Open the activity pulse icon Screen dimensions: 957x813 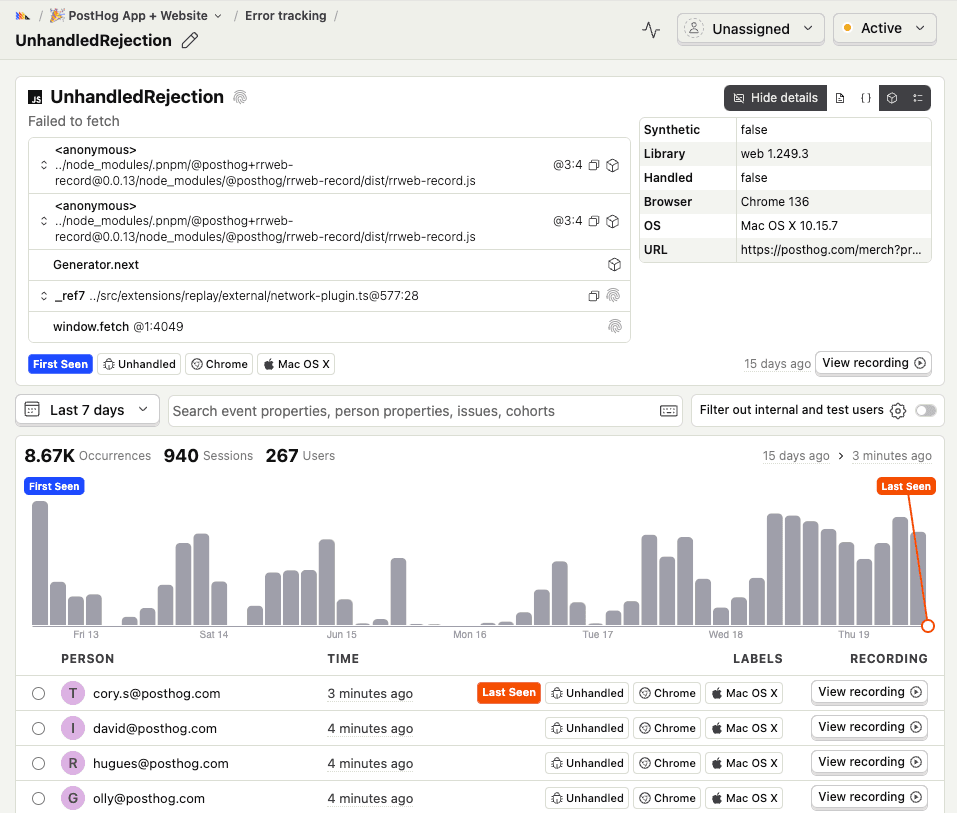tap(651, 29)
